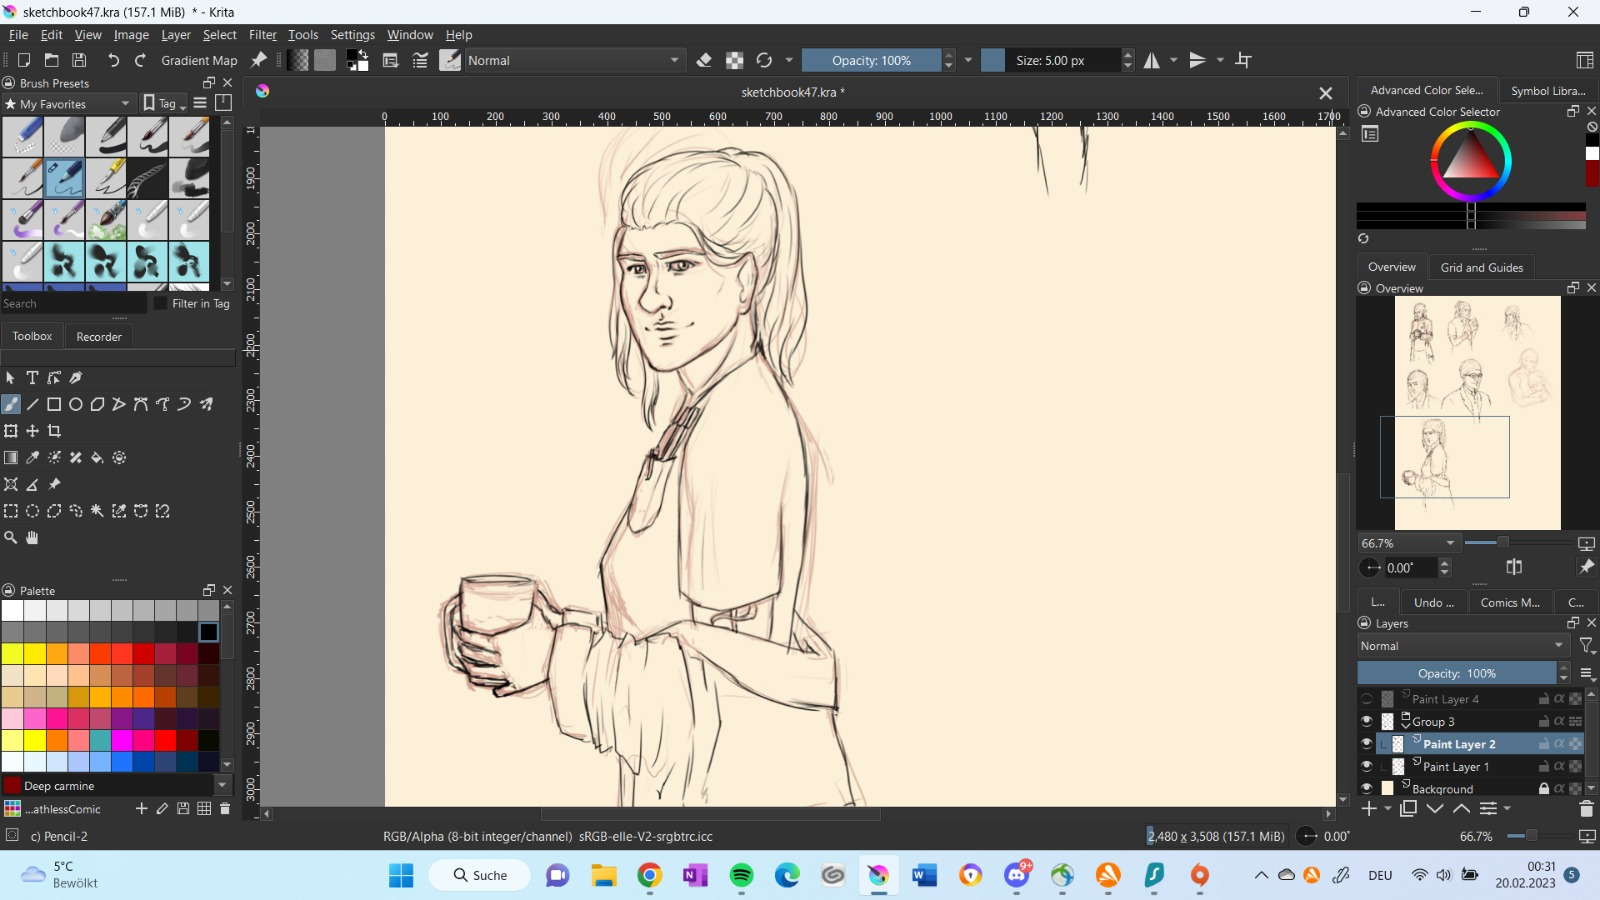Show the hidden Paint Layer 4
This screenshot has width=1600, height=900.
click(1367, 699)
